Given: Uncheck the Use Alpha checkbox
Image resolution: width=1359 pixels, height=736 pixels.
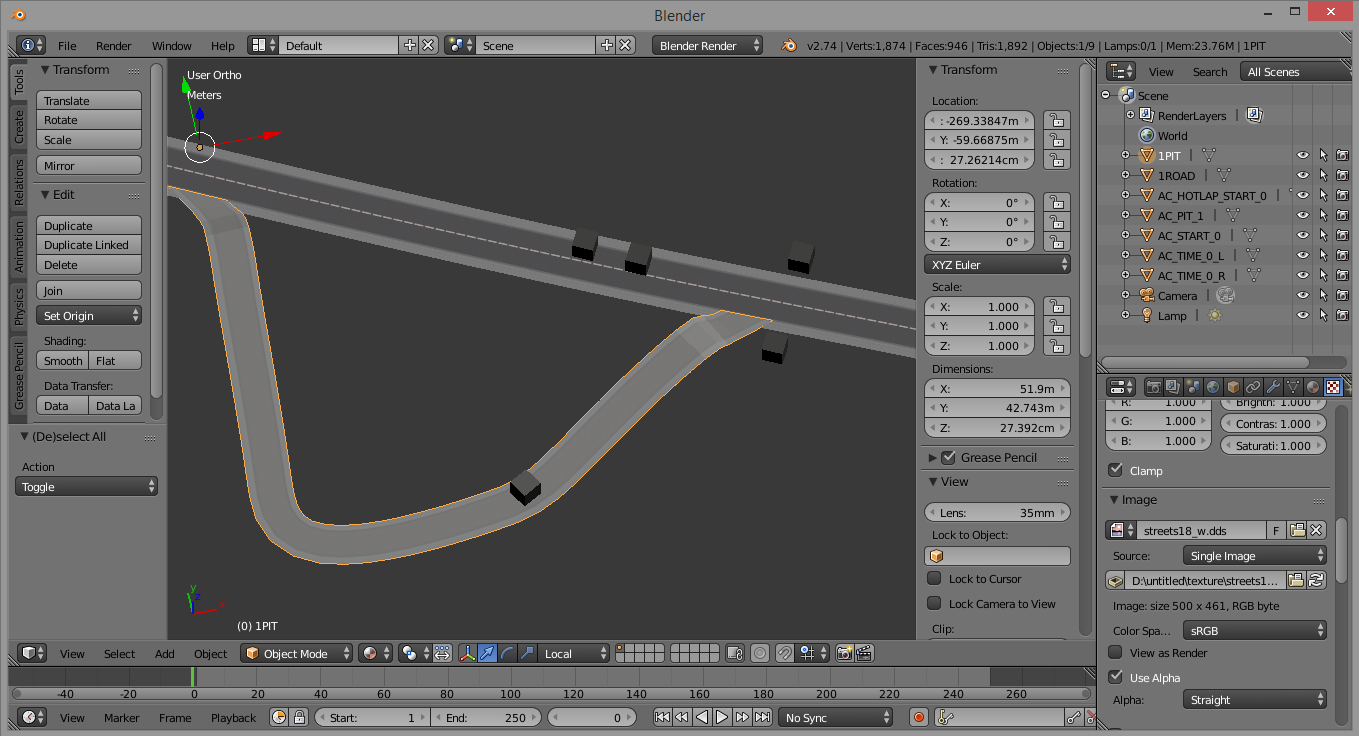Looking at the screenshot, I should point(1116,677).
